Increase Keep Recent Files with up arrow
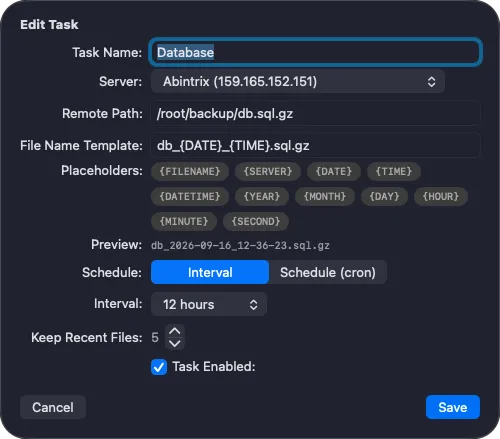This screenshot has height=439, width=500. tap(175, 331)
